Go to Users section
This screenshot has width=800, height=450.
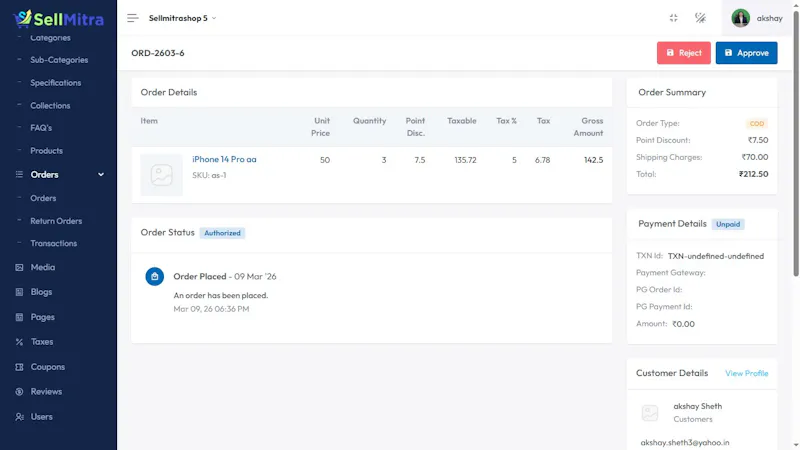41,417
